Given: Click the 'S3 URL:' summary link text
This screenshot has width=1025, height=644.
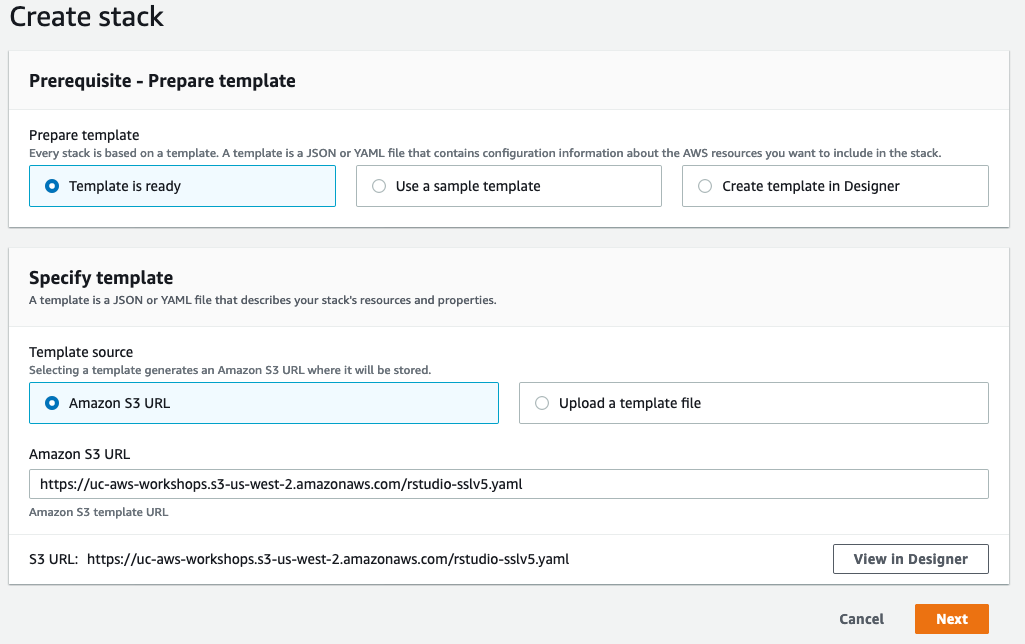Looking at the screenshot, I should pyautogui.click(x=328, y=560).
